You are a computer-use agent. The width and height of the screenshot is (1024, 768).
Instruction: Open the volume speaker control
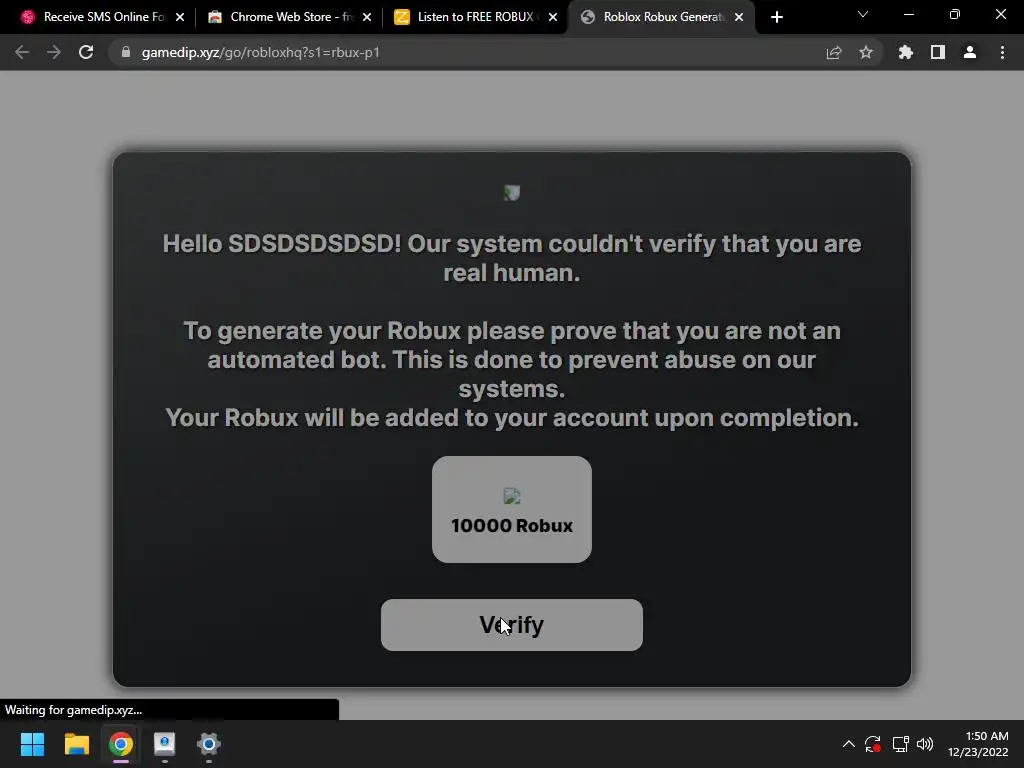click(x=925, y=744)
